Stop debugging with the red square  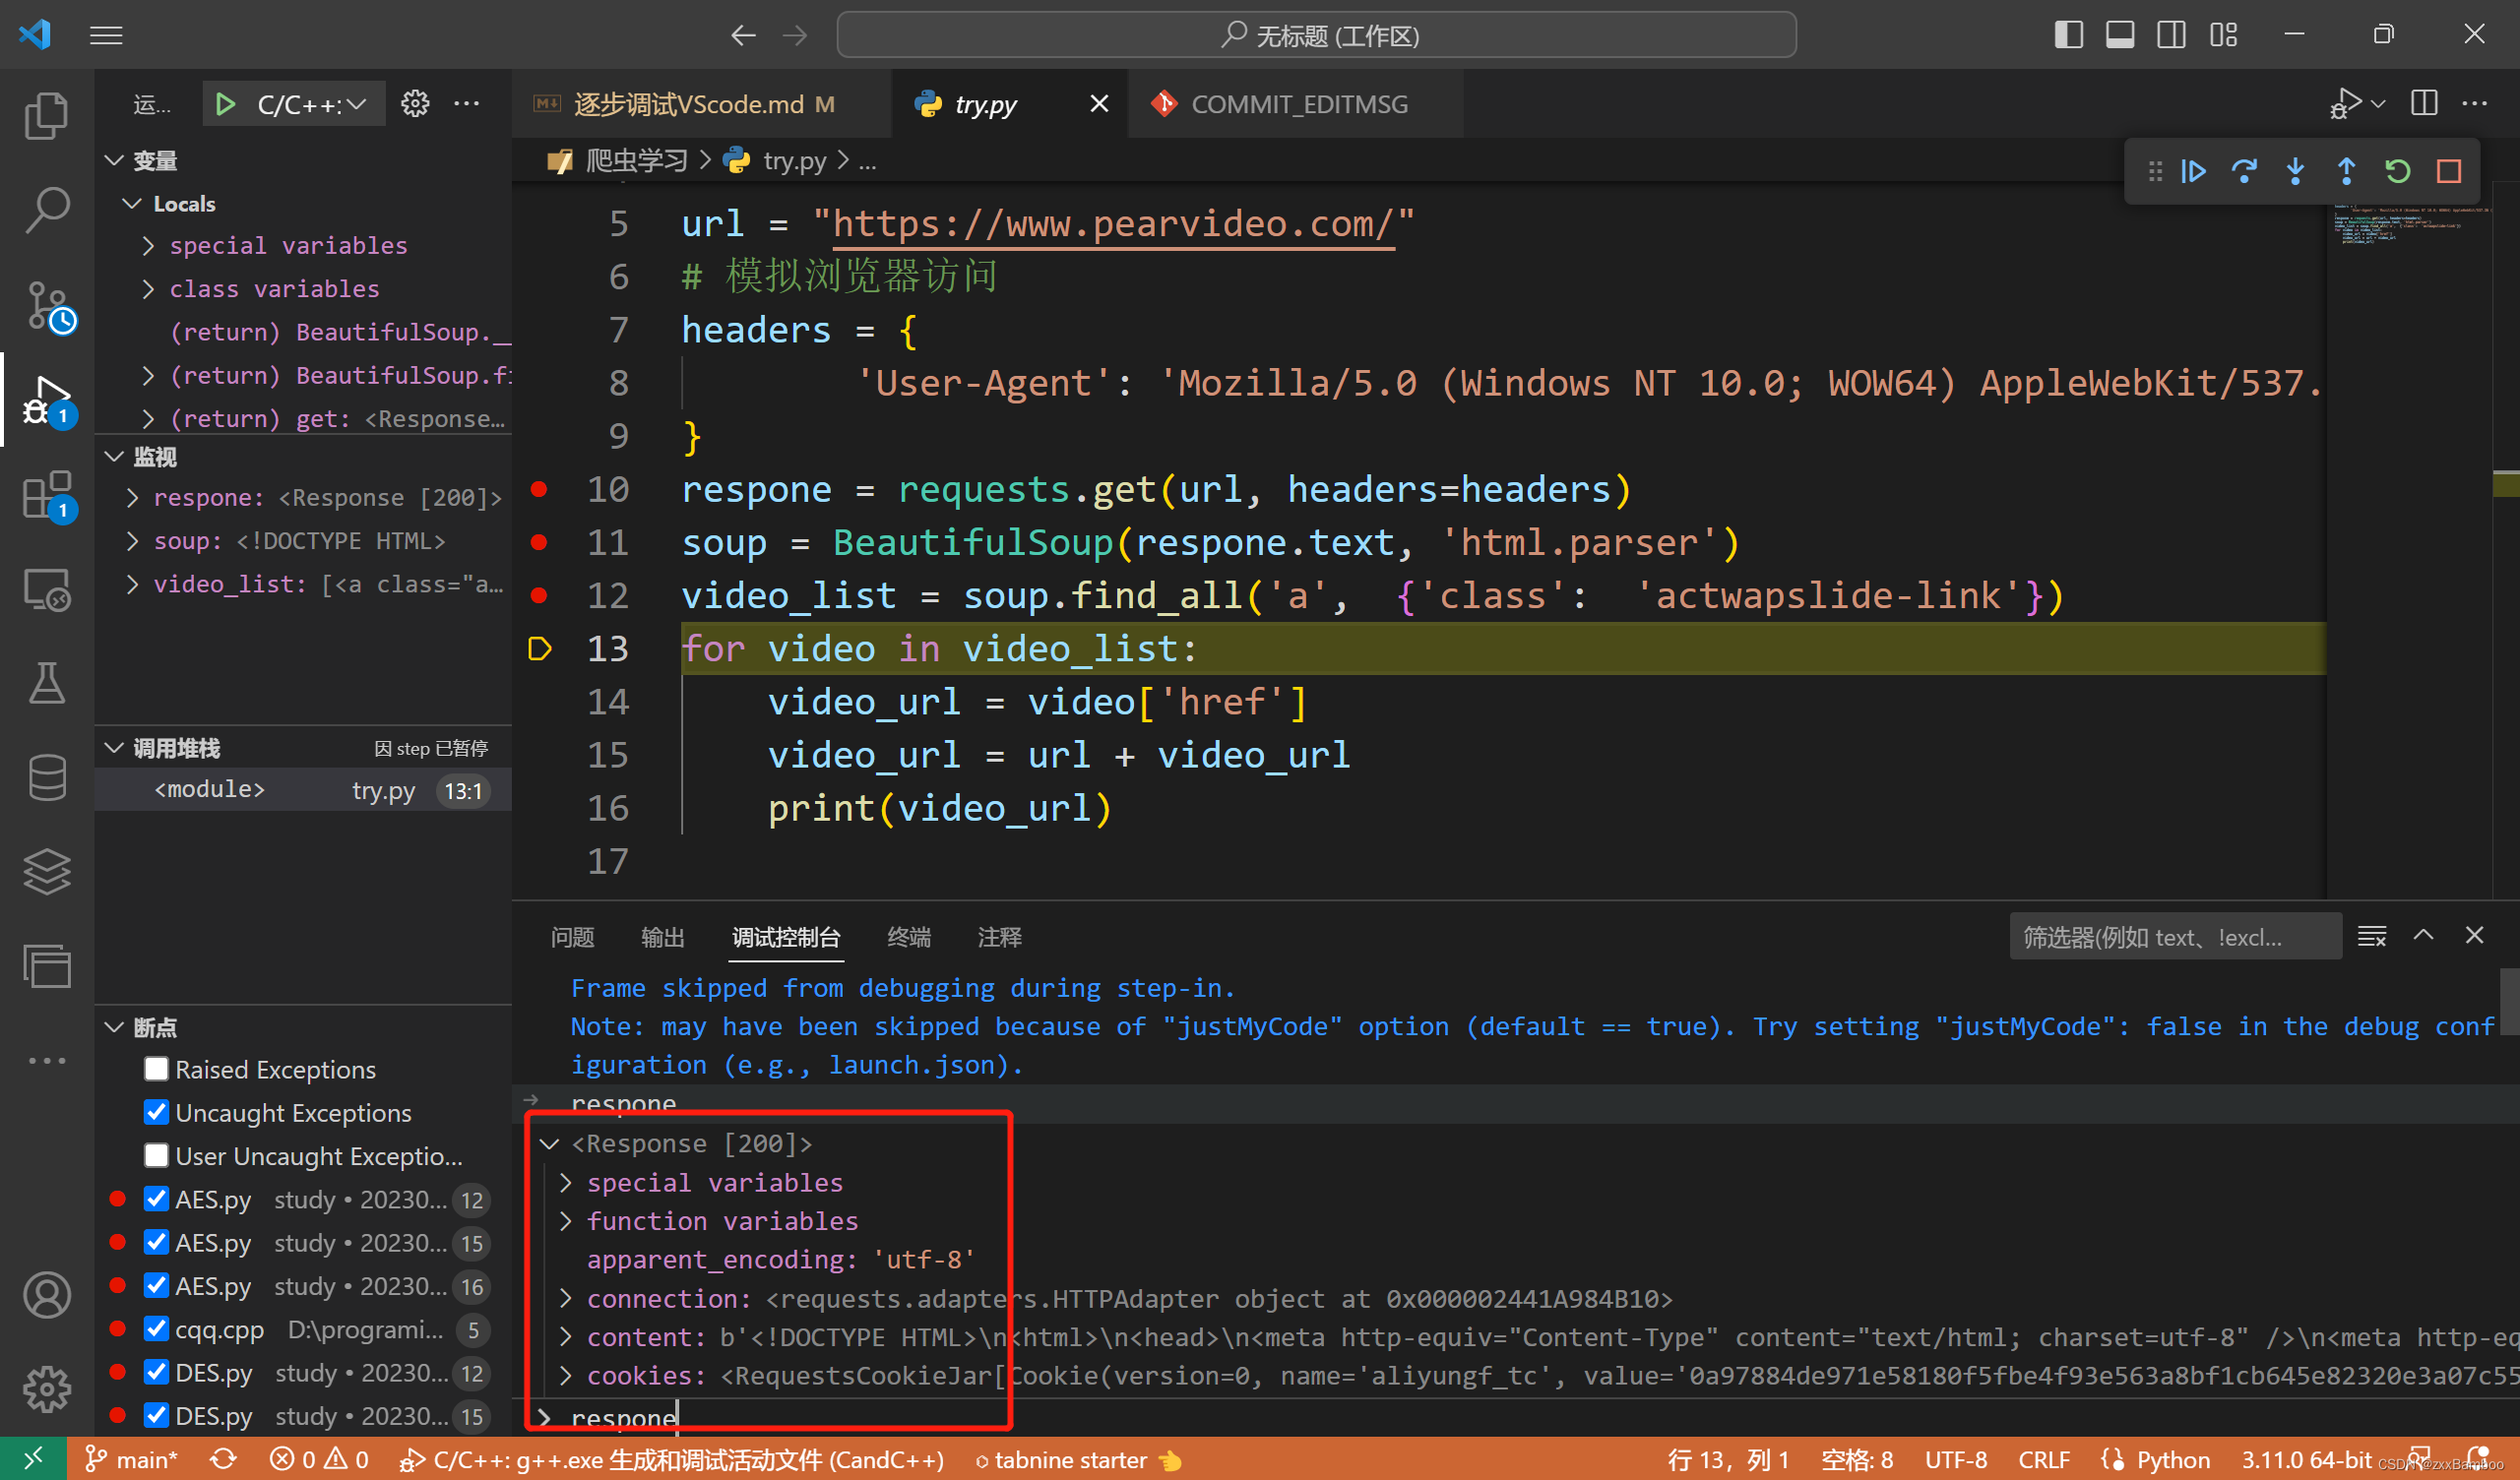coord(2448,172)
